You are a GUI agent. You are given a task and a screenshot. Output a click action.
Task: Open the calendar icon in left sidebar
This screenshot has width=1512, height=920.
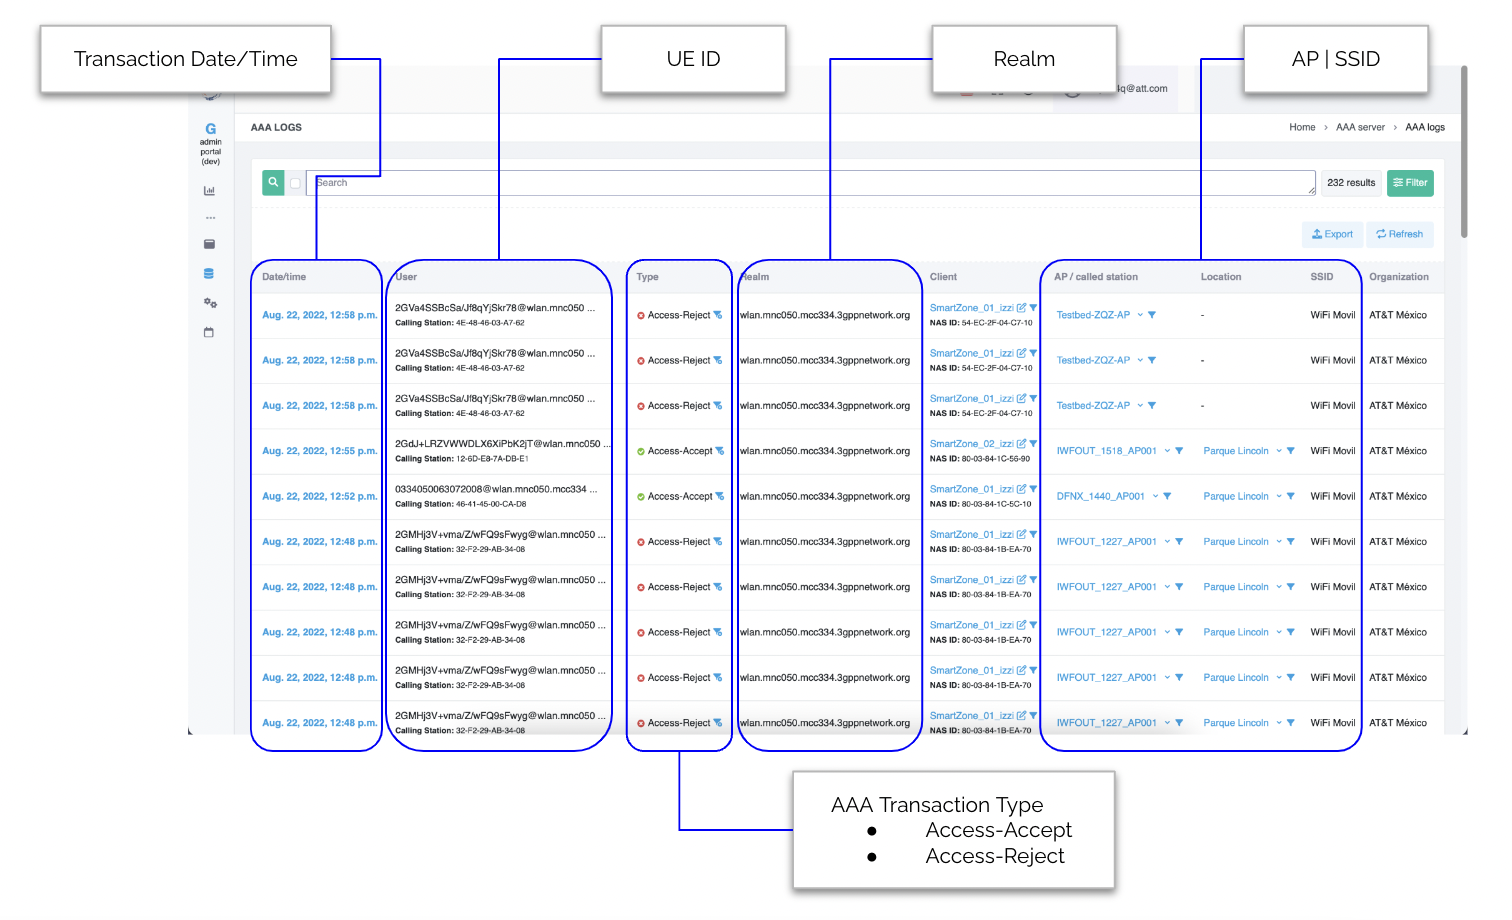pos(209,333)
